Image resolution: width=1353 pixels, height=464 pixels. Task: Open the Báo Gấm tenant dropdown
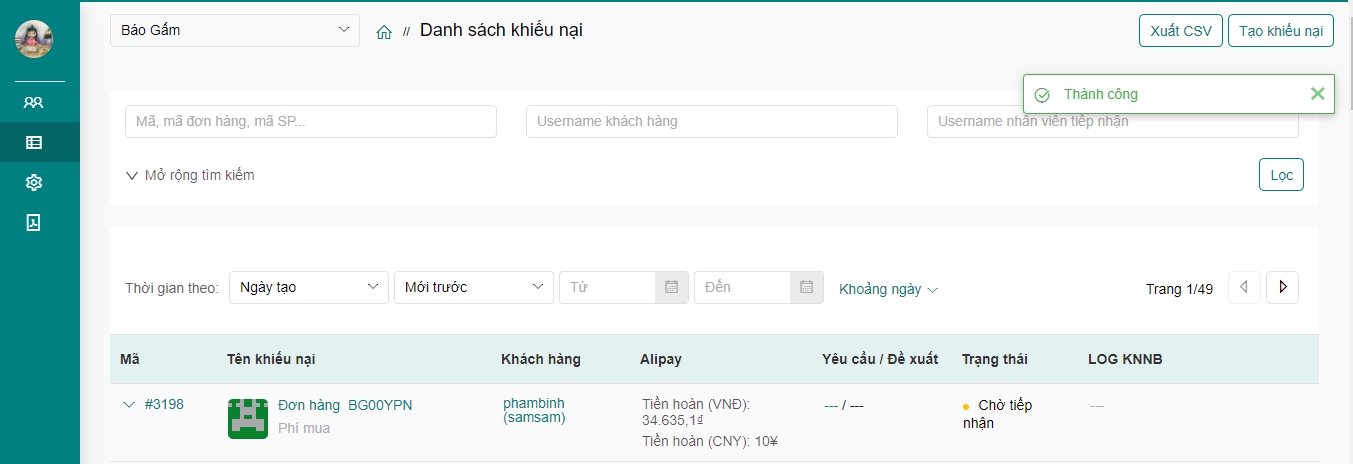(x=234, y=30)
